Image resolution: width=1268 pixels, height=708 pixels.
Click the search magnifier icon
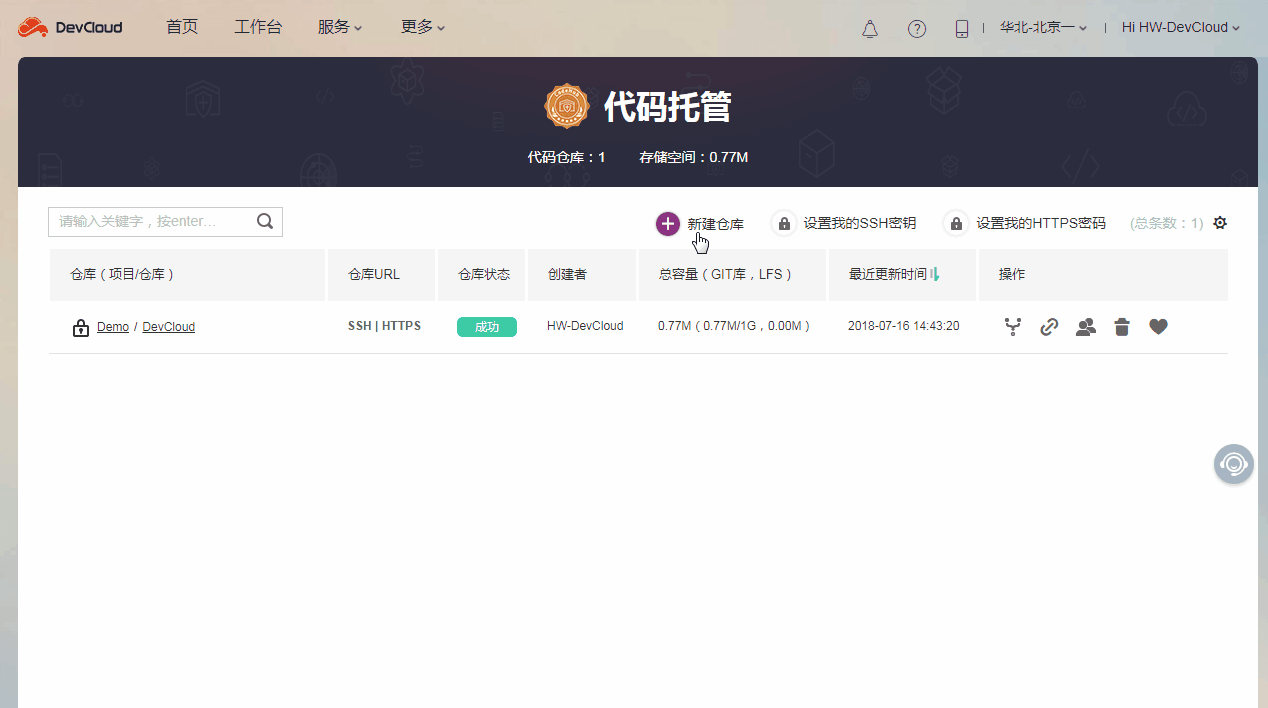(264, 221)
